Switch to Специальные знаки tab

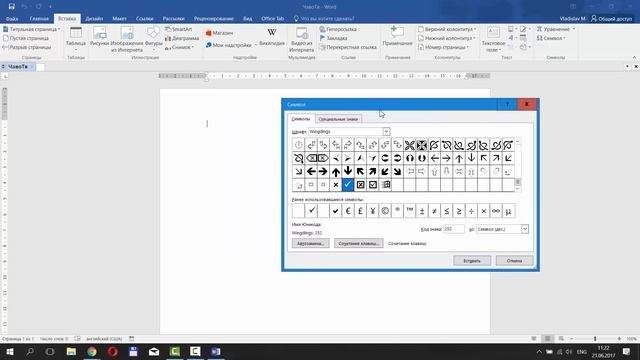click(338, 119)
